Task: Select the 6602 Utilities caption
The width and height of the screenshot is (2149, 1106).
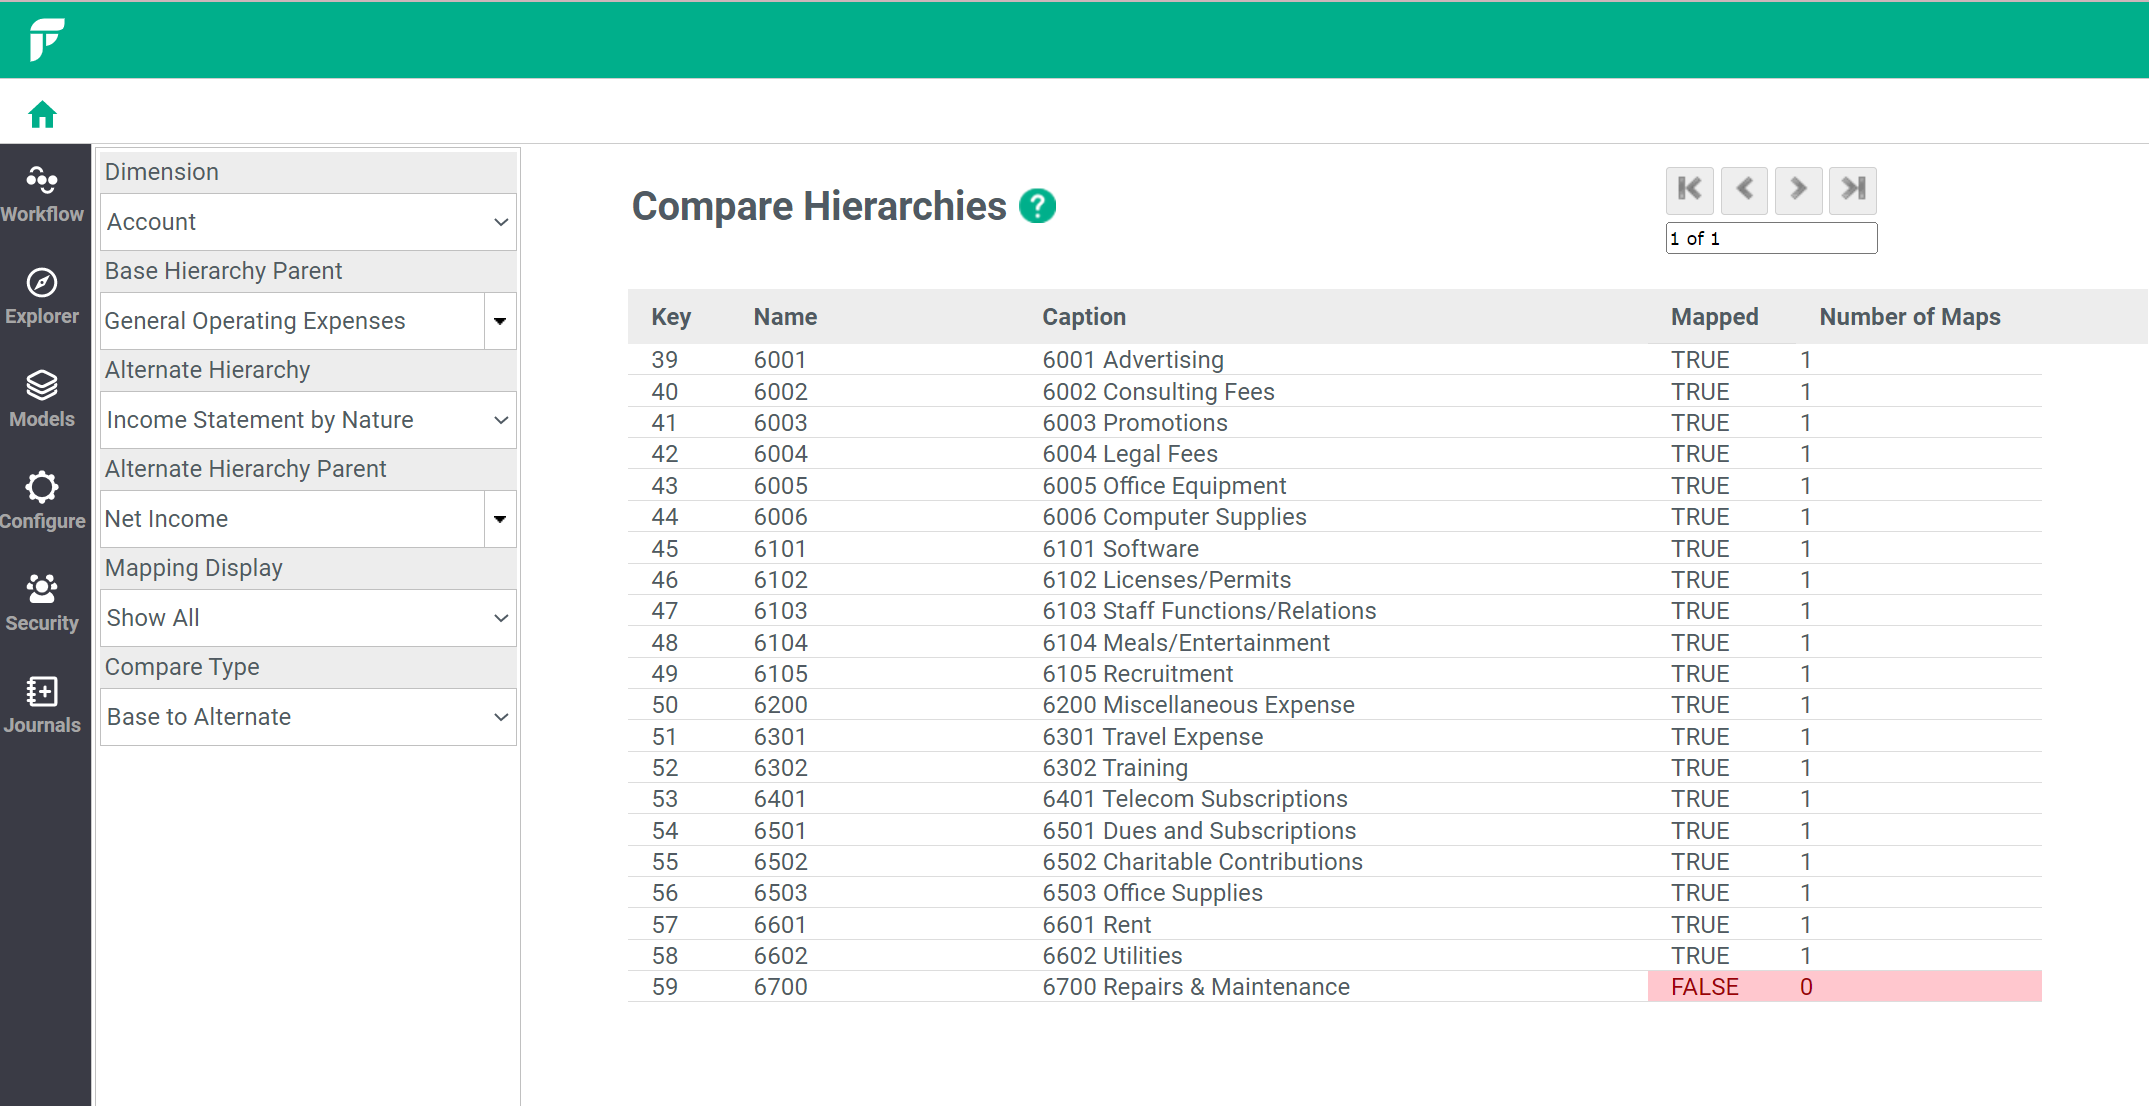Action: [1112, 956]
